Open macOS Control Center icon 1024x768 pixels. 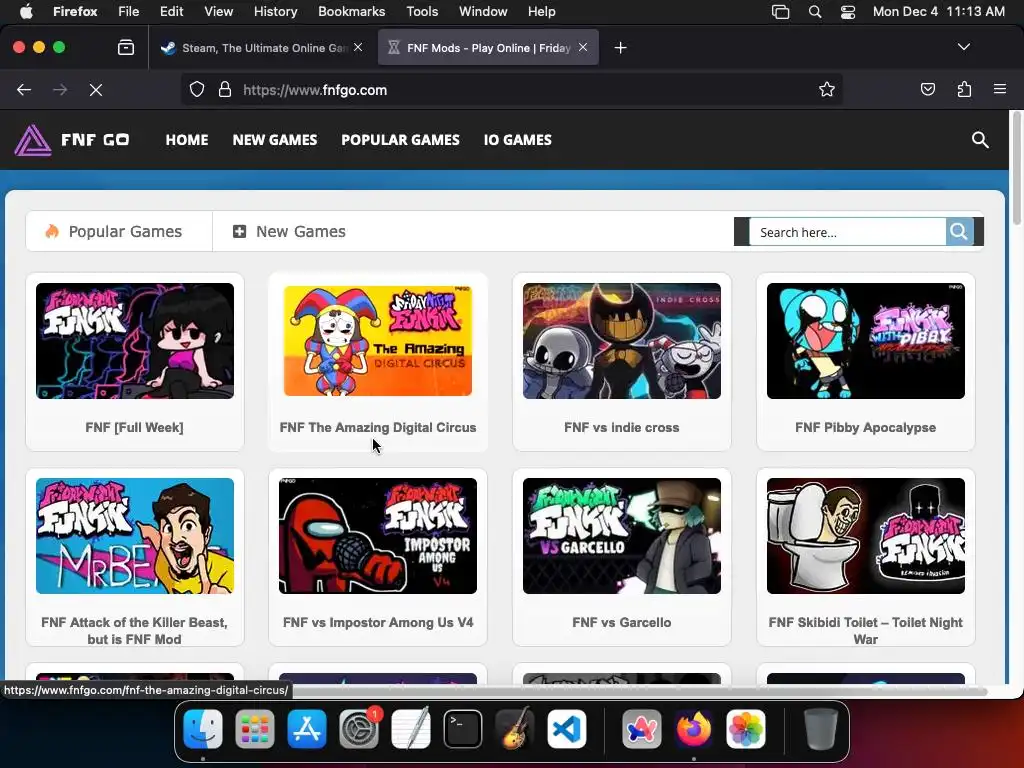(848, 12)
